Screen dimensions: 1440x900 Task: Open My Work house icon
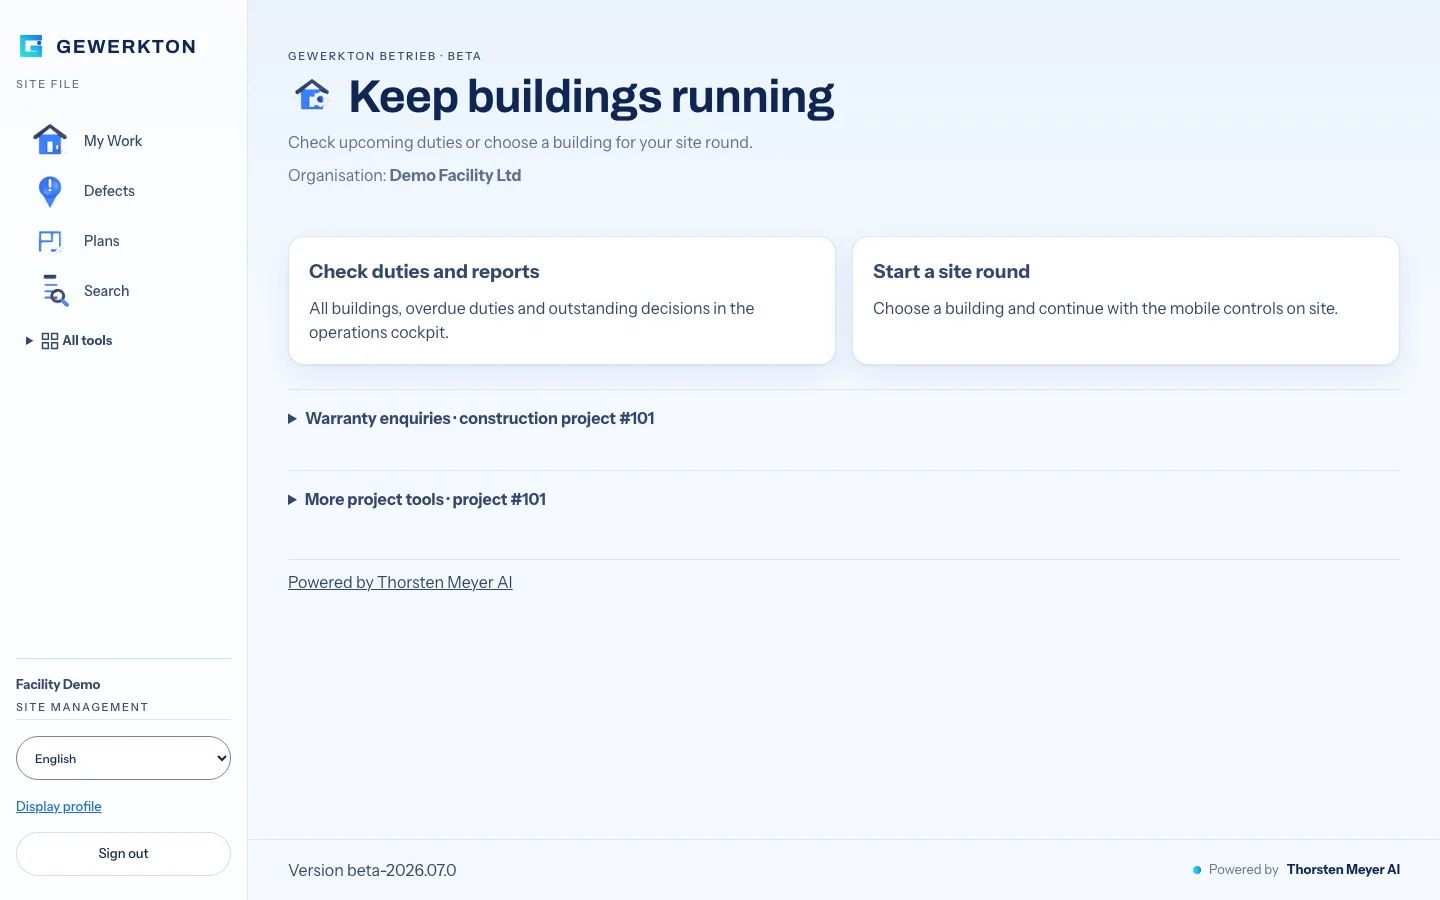[x=50, y=140]
